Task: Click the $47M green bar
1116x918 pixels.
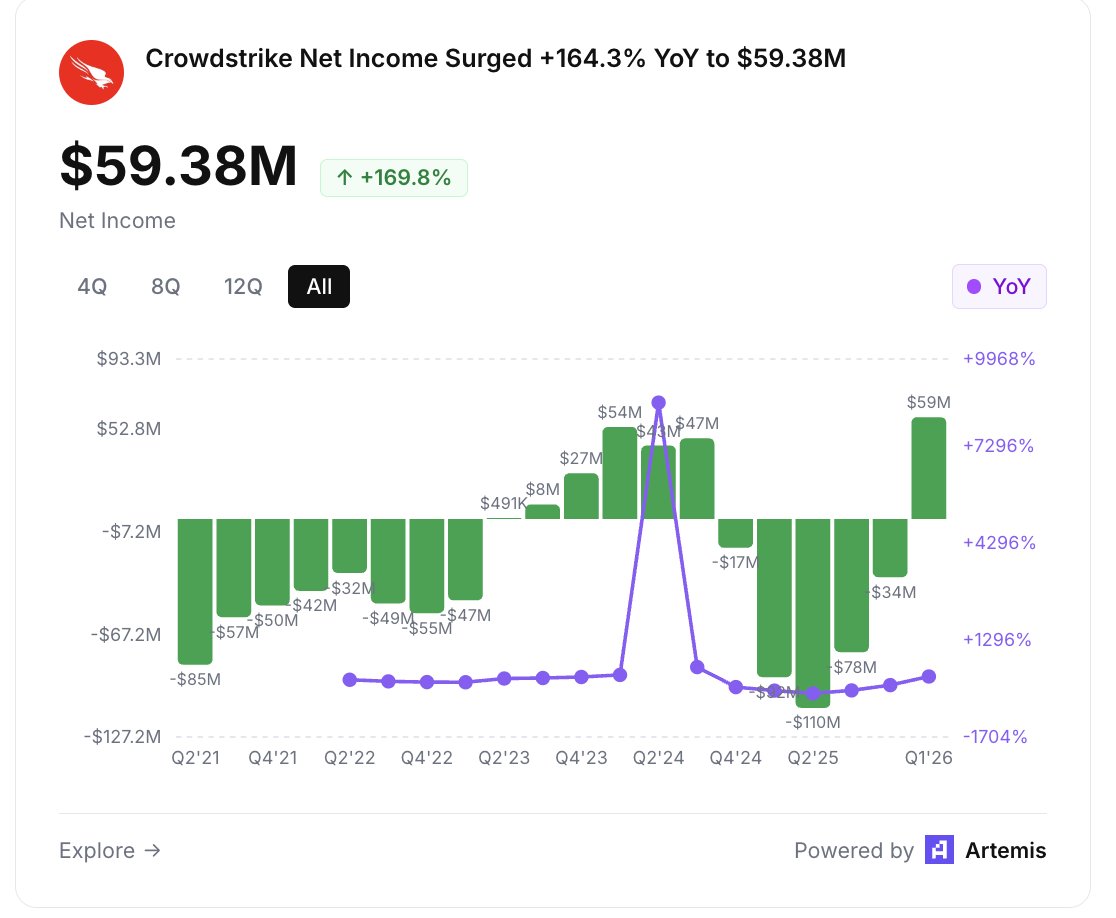Action: click(697, 479)
